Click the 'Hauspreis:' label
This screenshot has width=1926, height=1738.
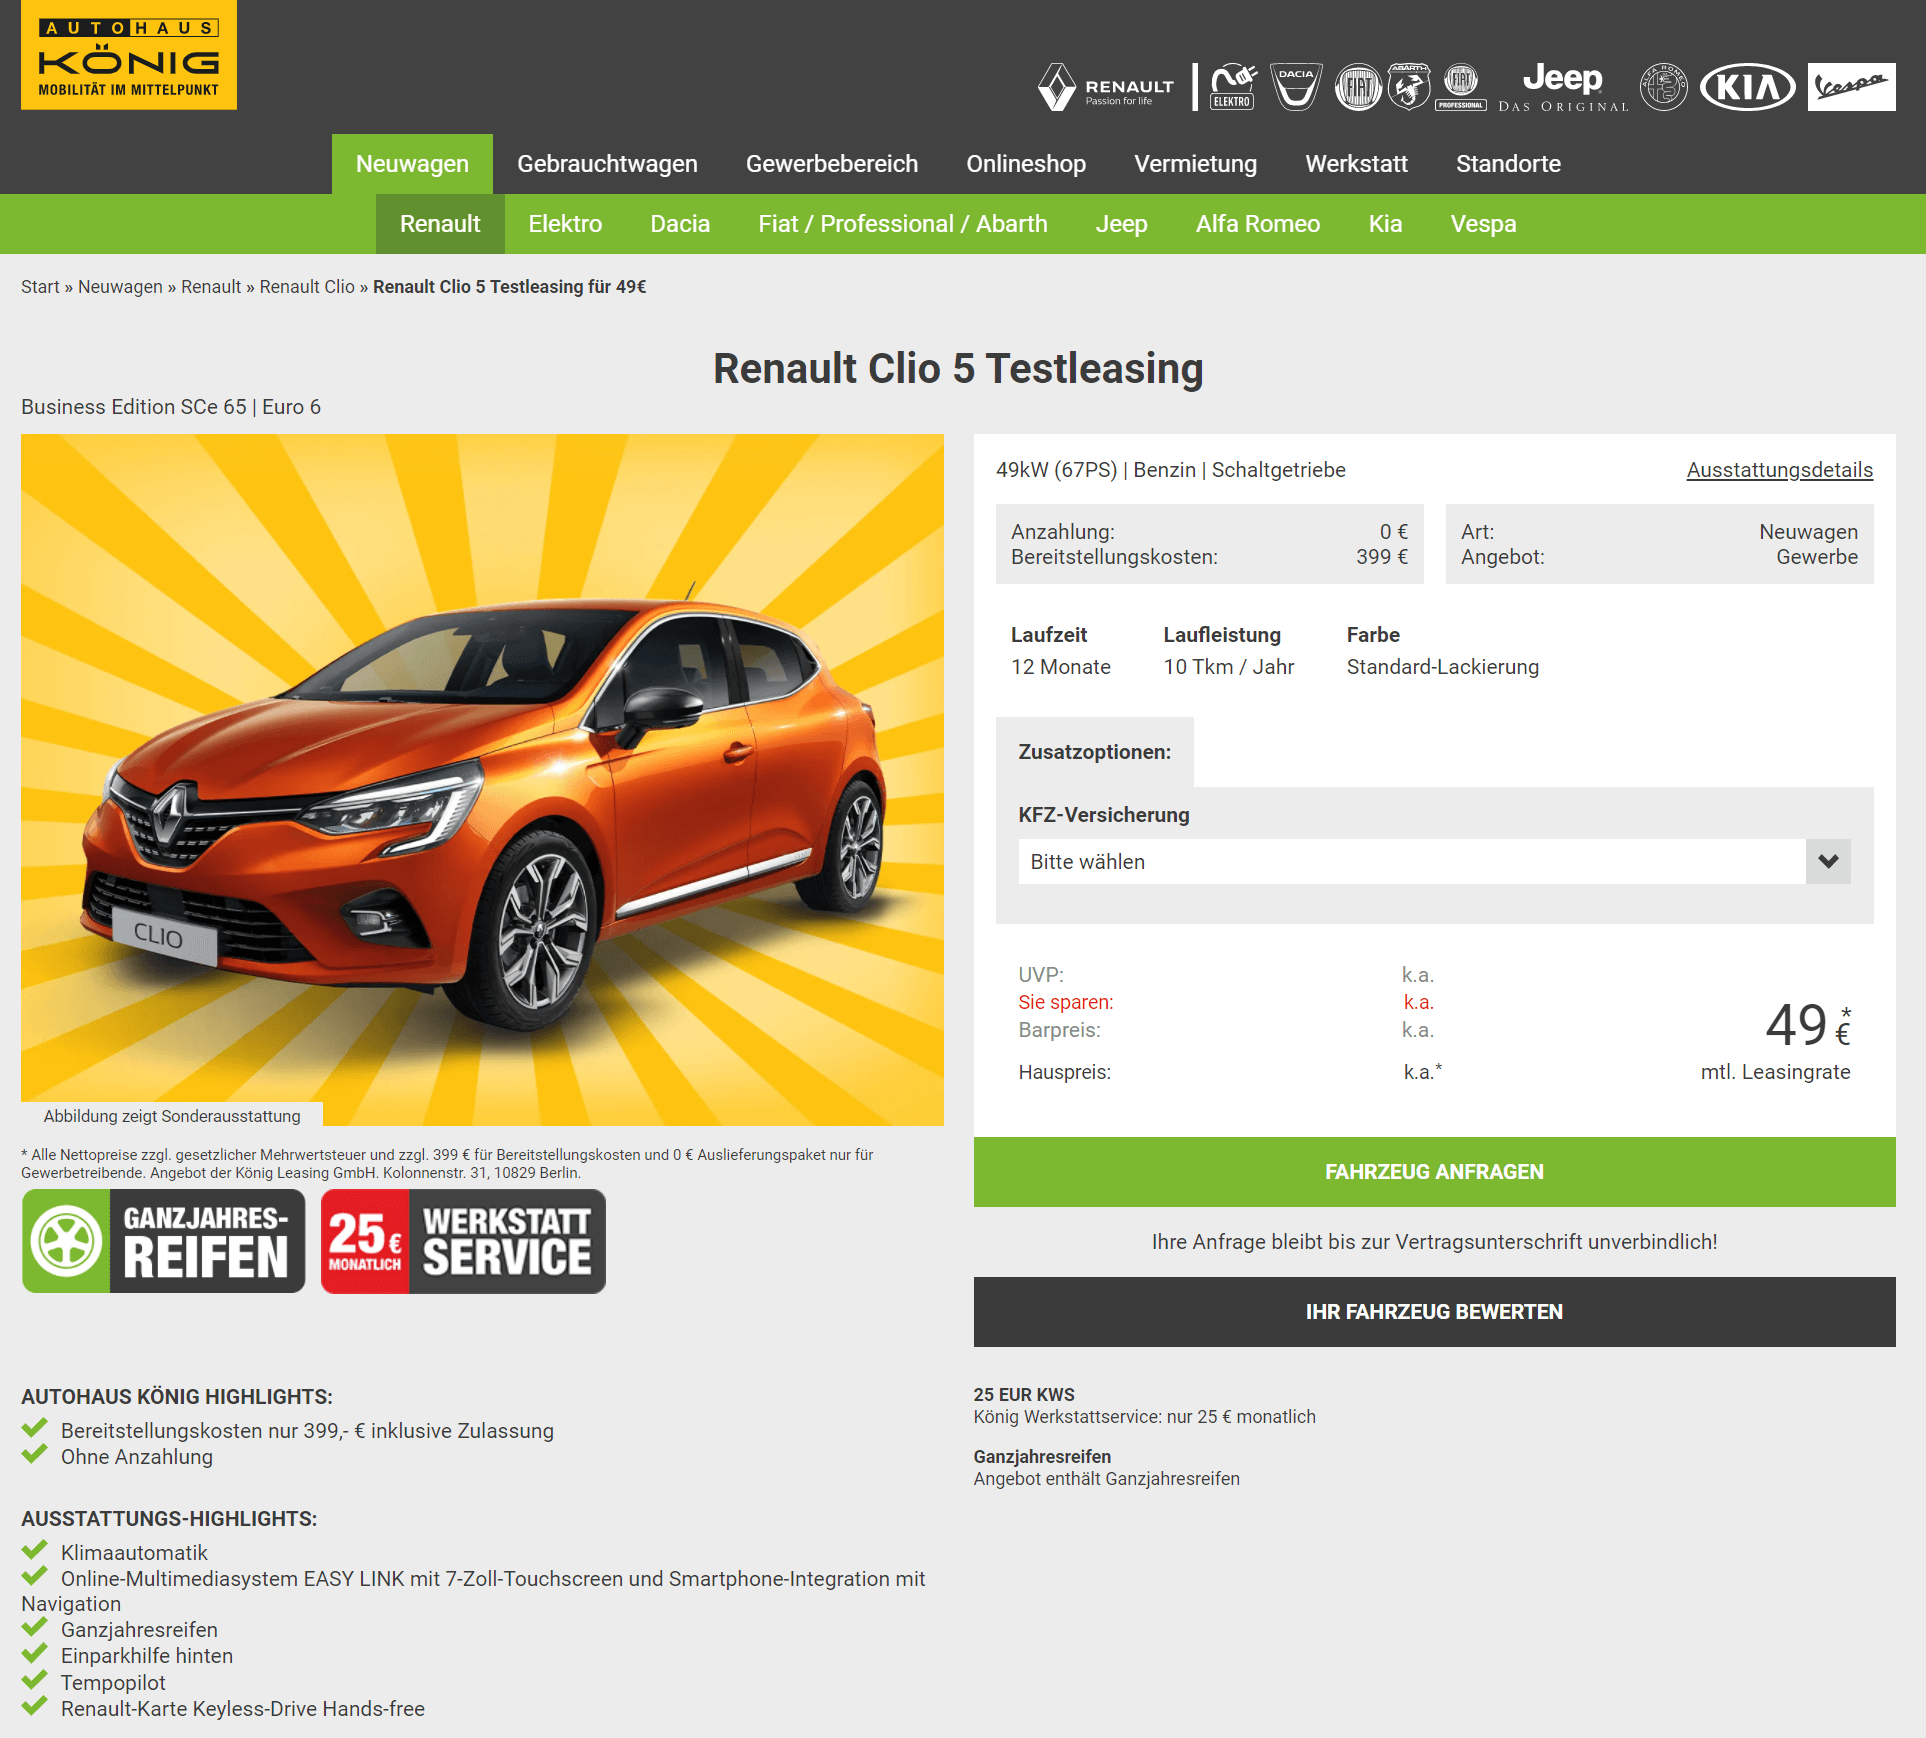click(1064, 1072)
